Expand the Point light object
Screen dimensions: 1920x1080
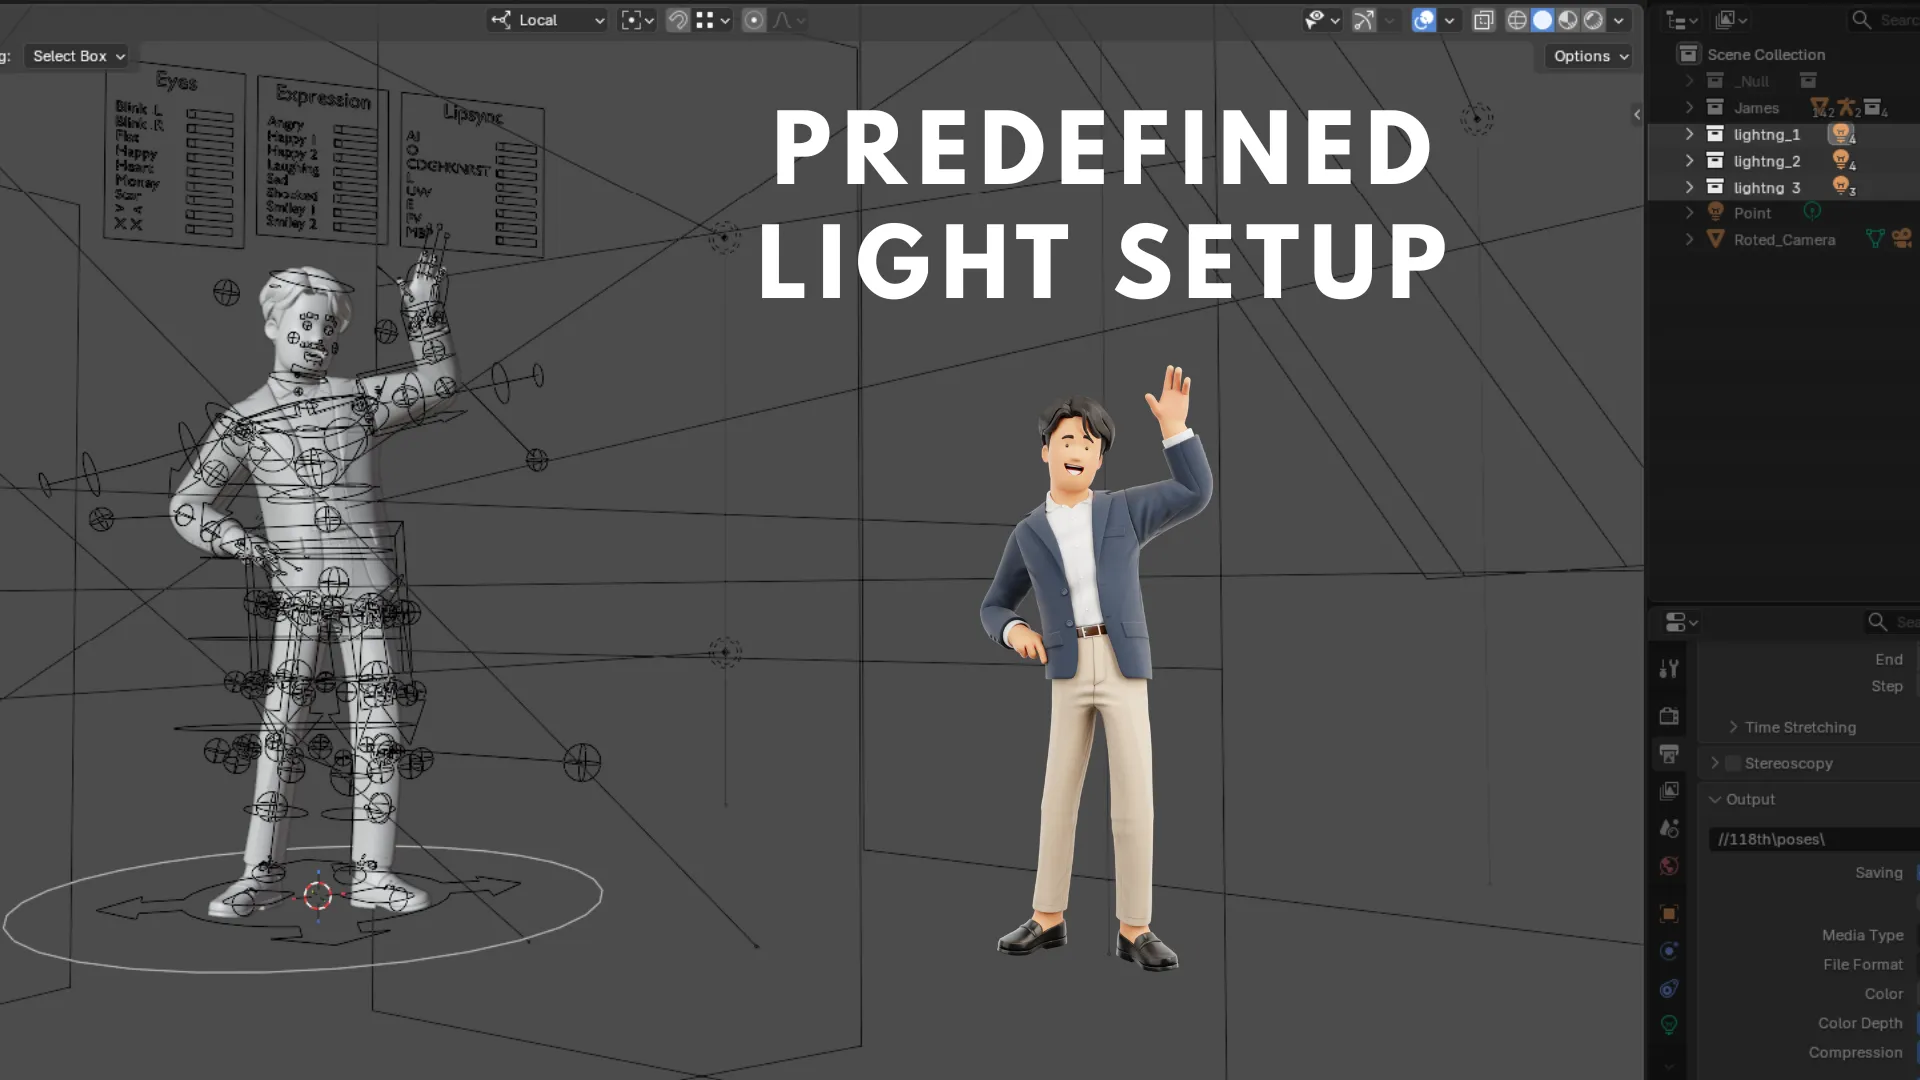click(x=1689, y=213)
